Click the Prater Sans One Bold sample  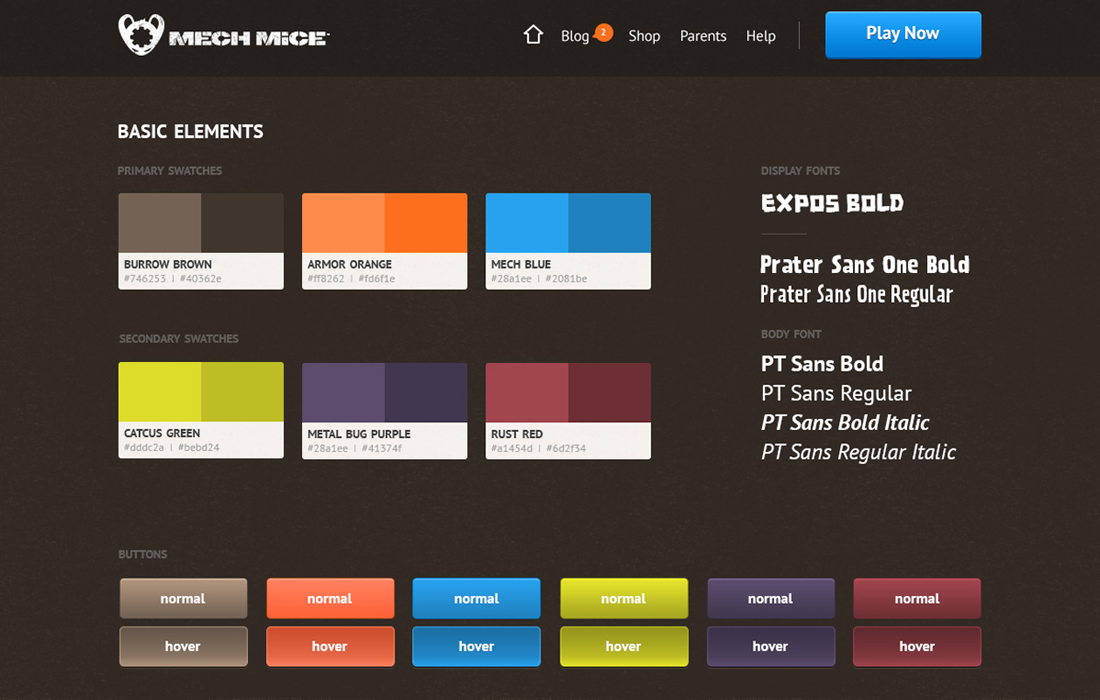[865, 264]
